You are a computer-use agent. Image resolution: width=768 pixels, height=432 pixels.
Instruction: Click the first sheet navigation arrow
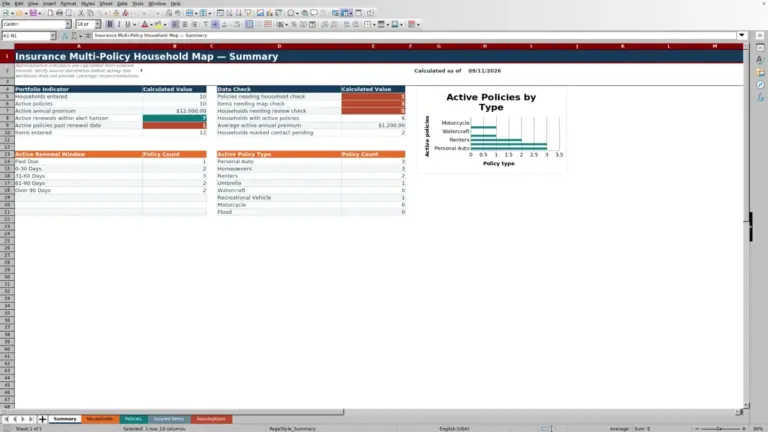point(6,419)
